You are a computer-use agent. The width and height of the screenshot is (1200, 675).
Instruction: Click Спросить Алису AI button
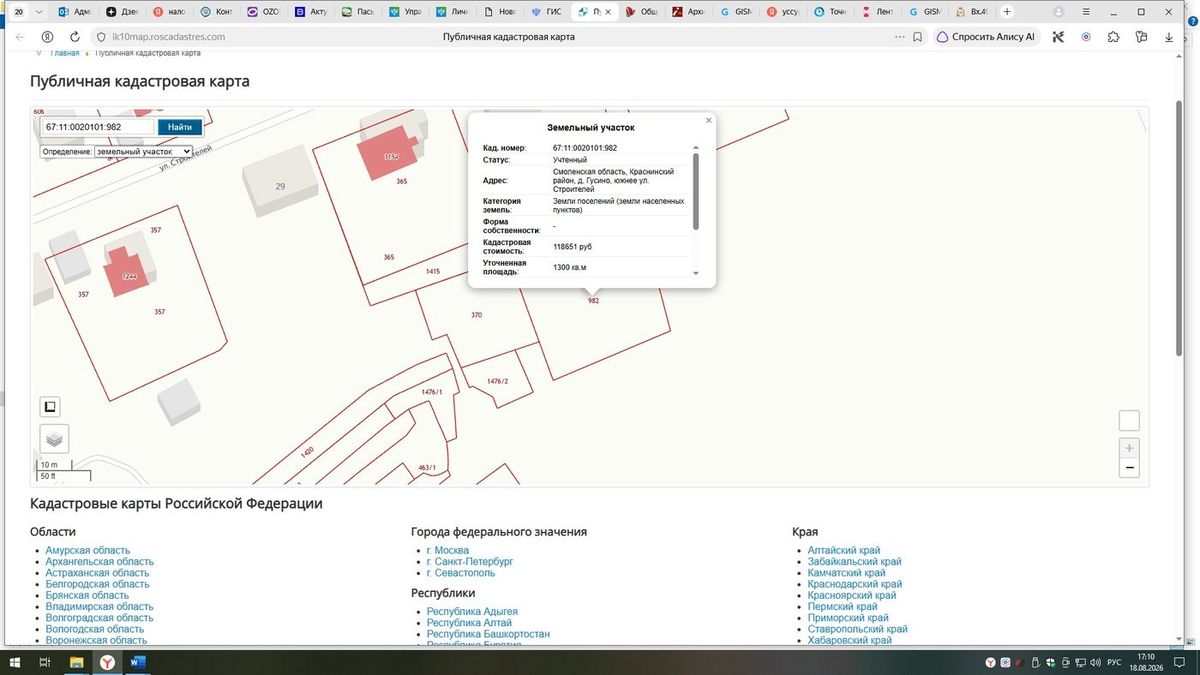(987, 37)
